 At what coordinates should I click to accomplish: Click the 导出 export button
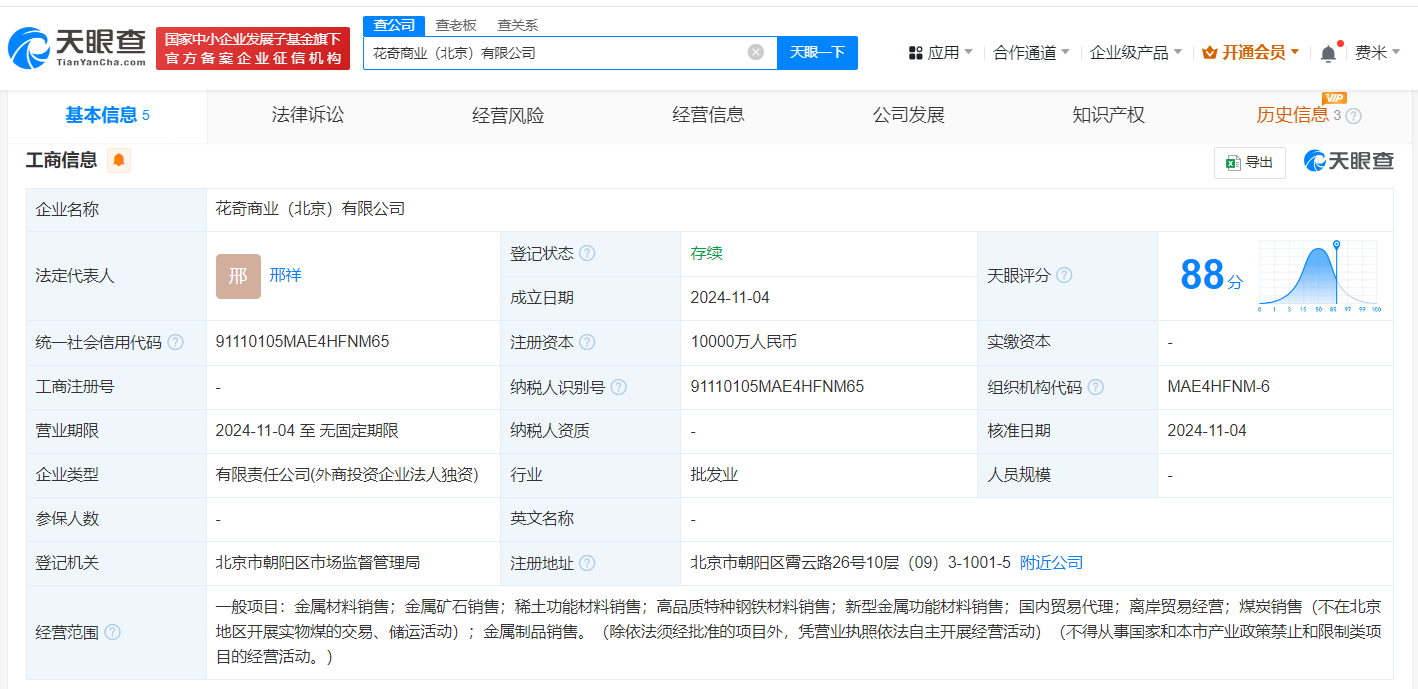(x=1249, y=162)
